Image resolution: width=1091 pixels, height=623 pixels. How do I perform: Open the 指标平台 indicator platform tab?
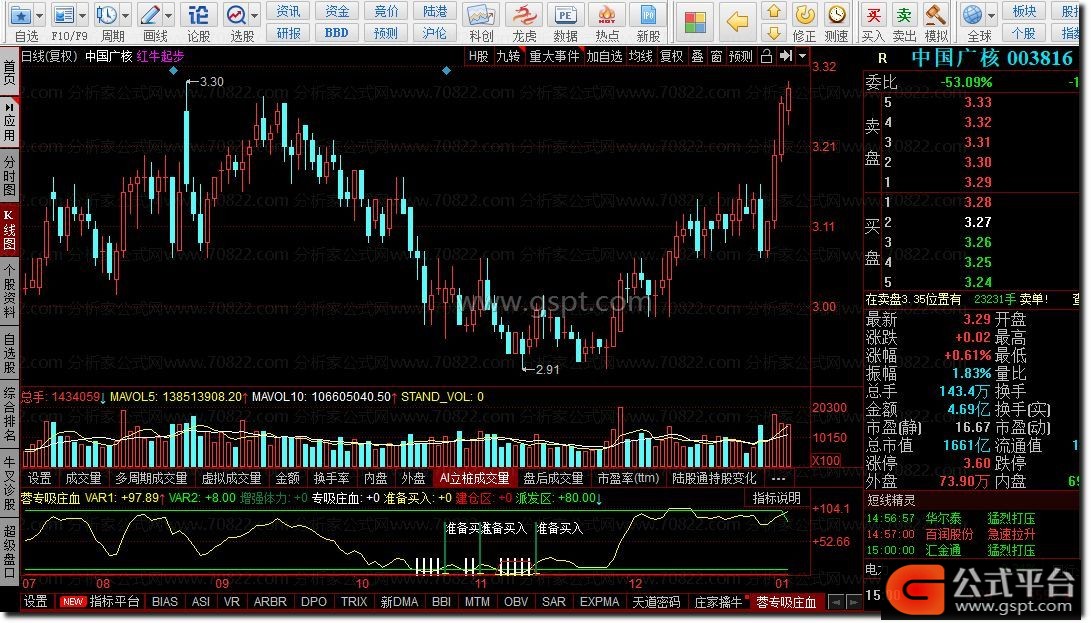pyautogui.click(x=114, y=601)
